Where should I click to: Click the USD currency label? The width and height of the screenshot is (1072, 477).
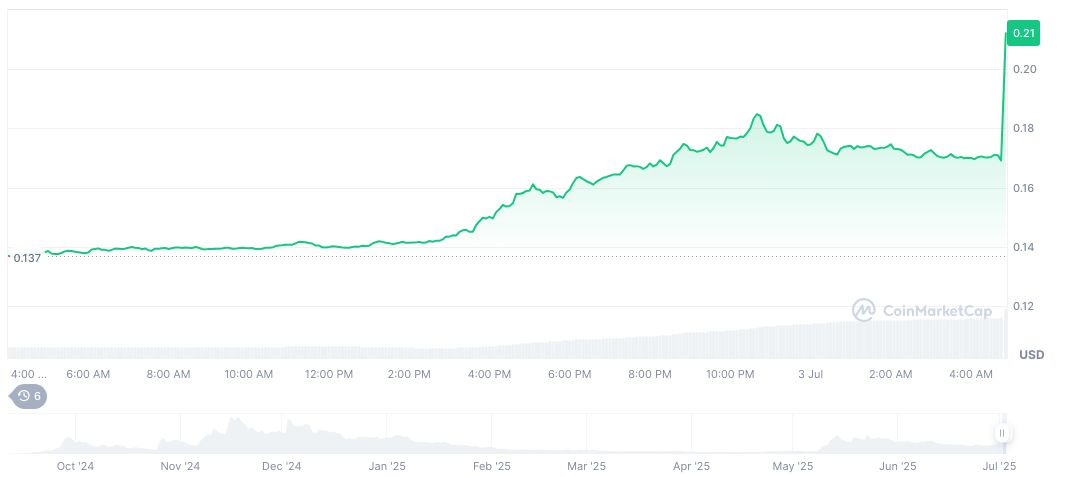coord(1031,355)
